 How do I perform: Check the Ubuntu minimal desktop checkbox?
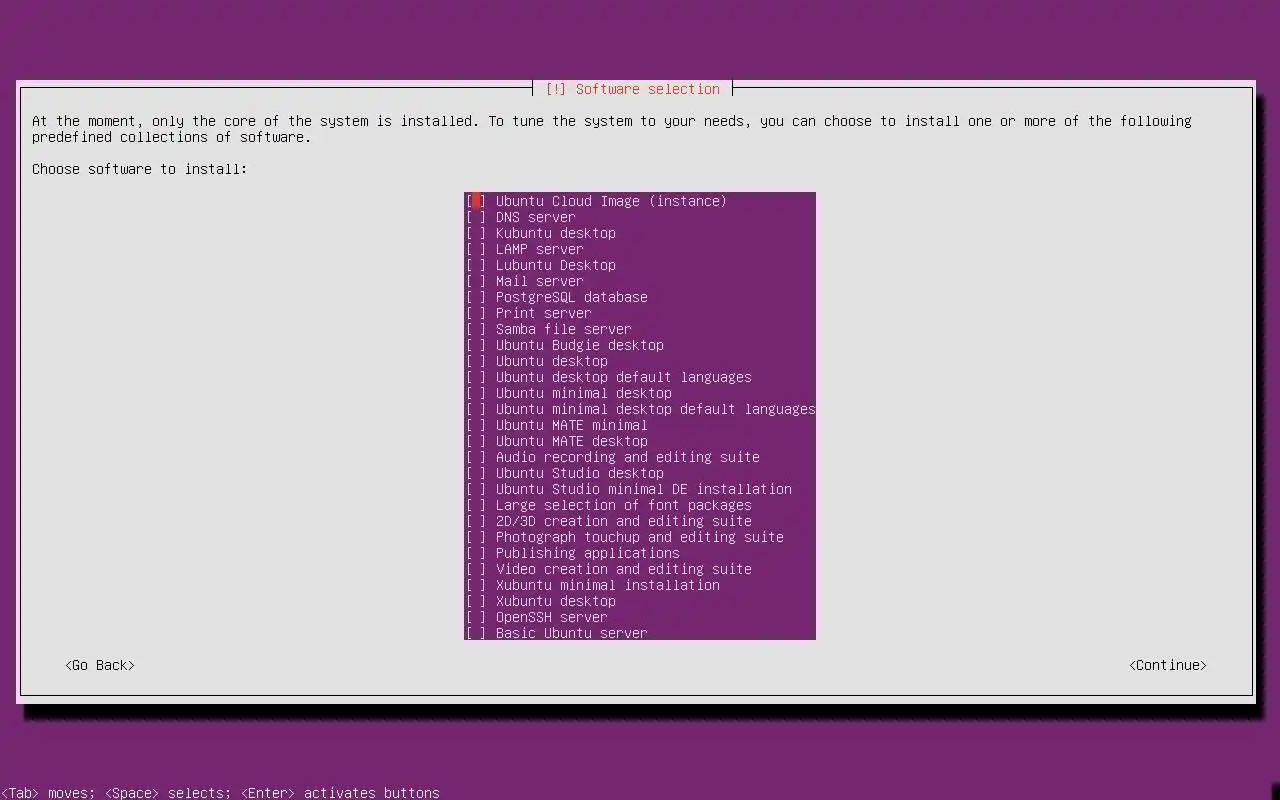pyautogui.click(x=476, y=393)
